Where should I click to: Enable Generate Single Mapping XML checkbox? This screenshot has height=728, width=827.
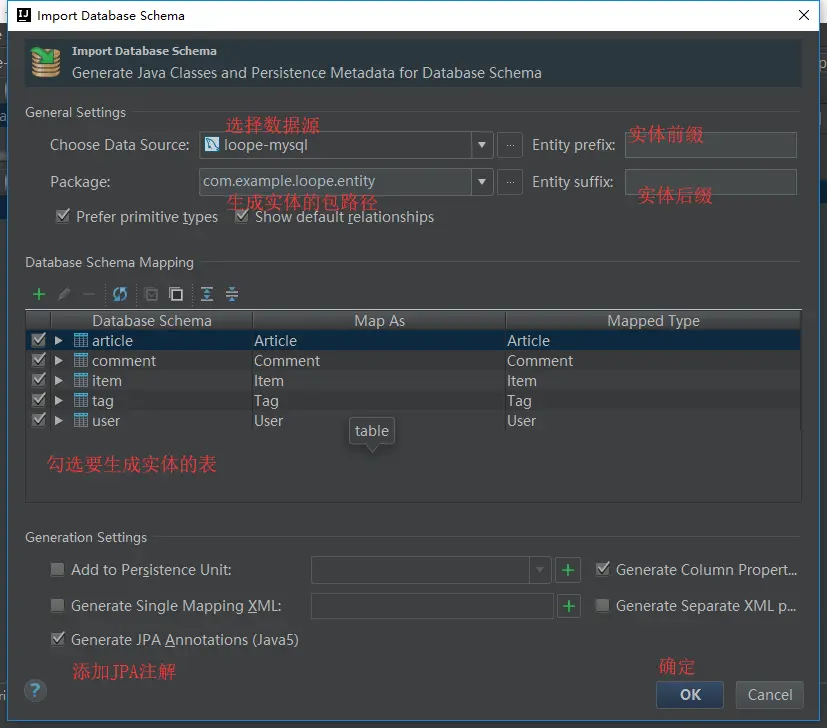point(57,606)
